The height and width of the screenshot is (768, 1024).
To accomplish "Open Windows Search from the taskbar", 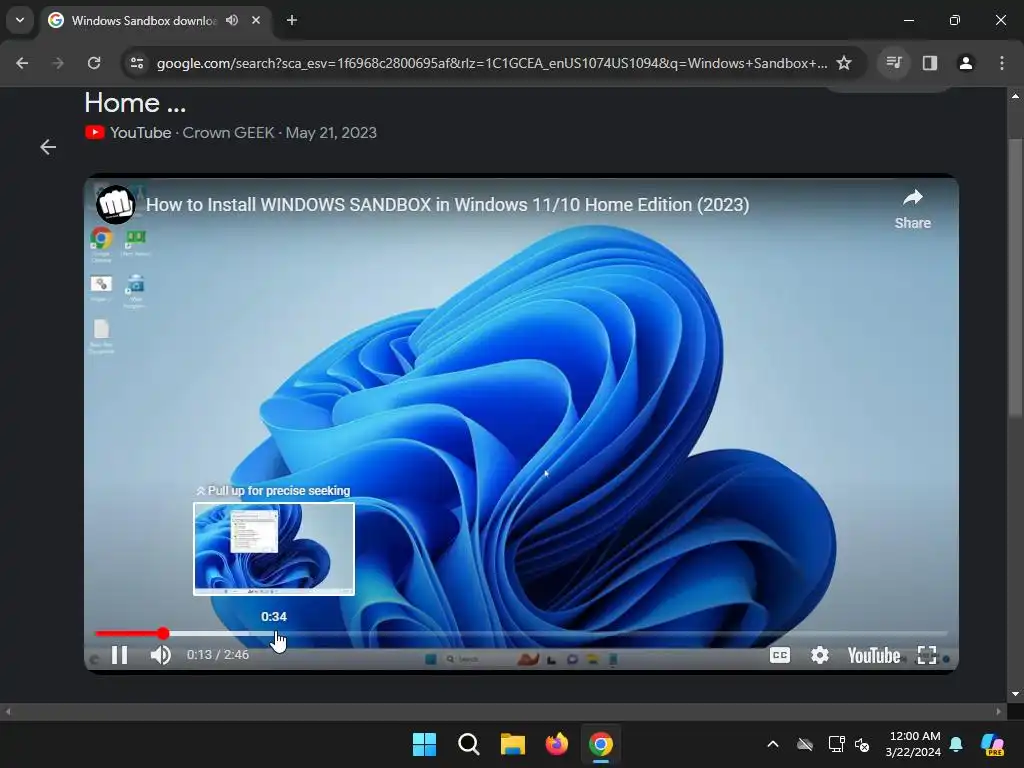I will (x=469, y=744).
